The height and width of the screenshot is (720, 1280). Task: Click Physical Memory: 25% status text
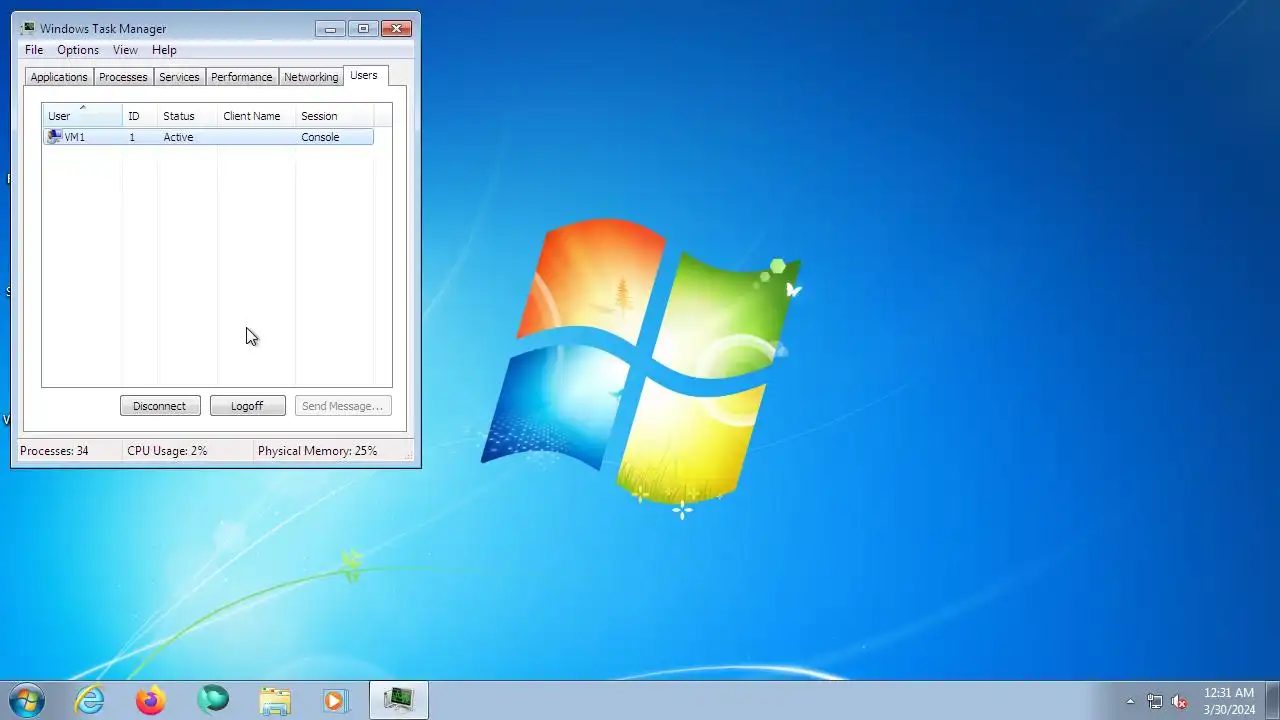(317, 451)
